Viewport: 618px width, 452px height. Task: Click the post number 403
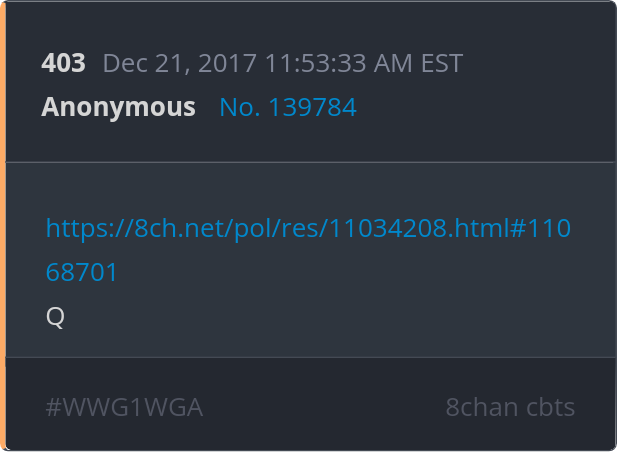63,63
